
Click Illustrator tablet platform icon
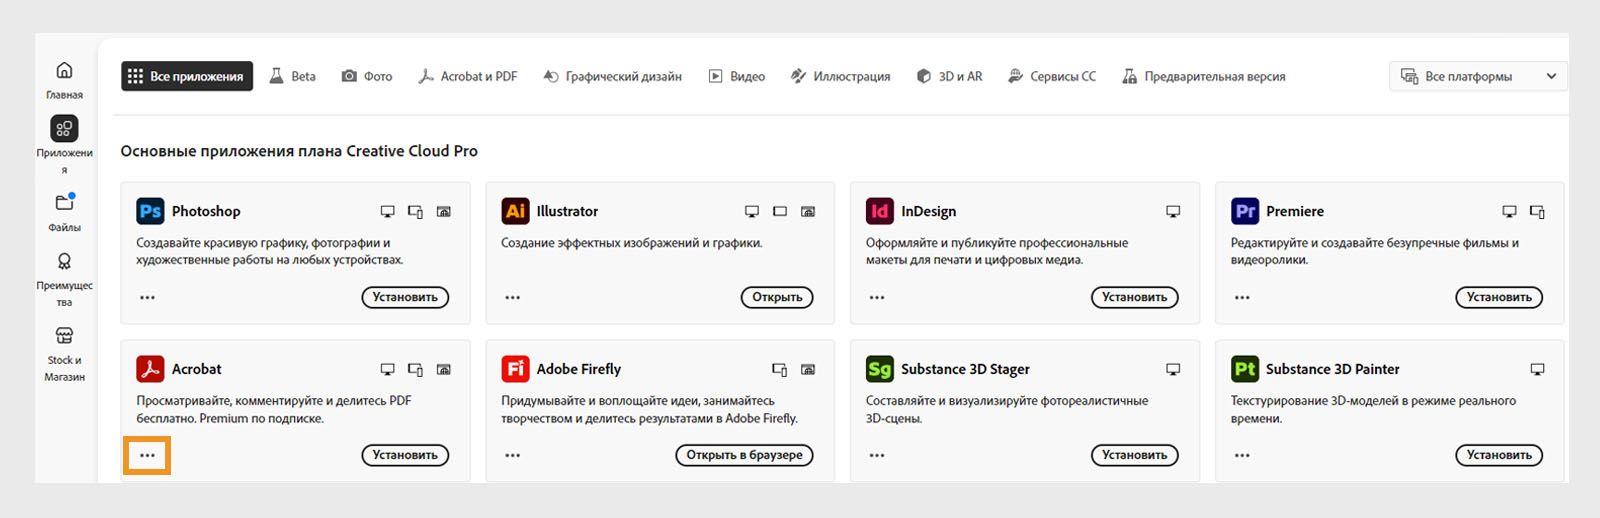(780, 212)
